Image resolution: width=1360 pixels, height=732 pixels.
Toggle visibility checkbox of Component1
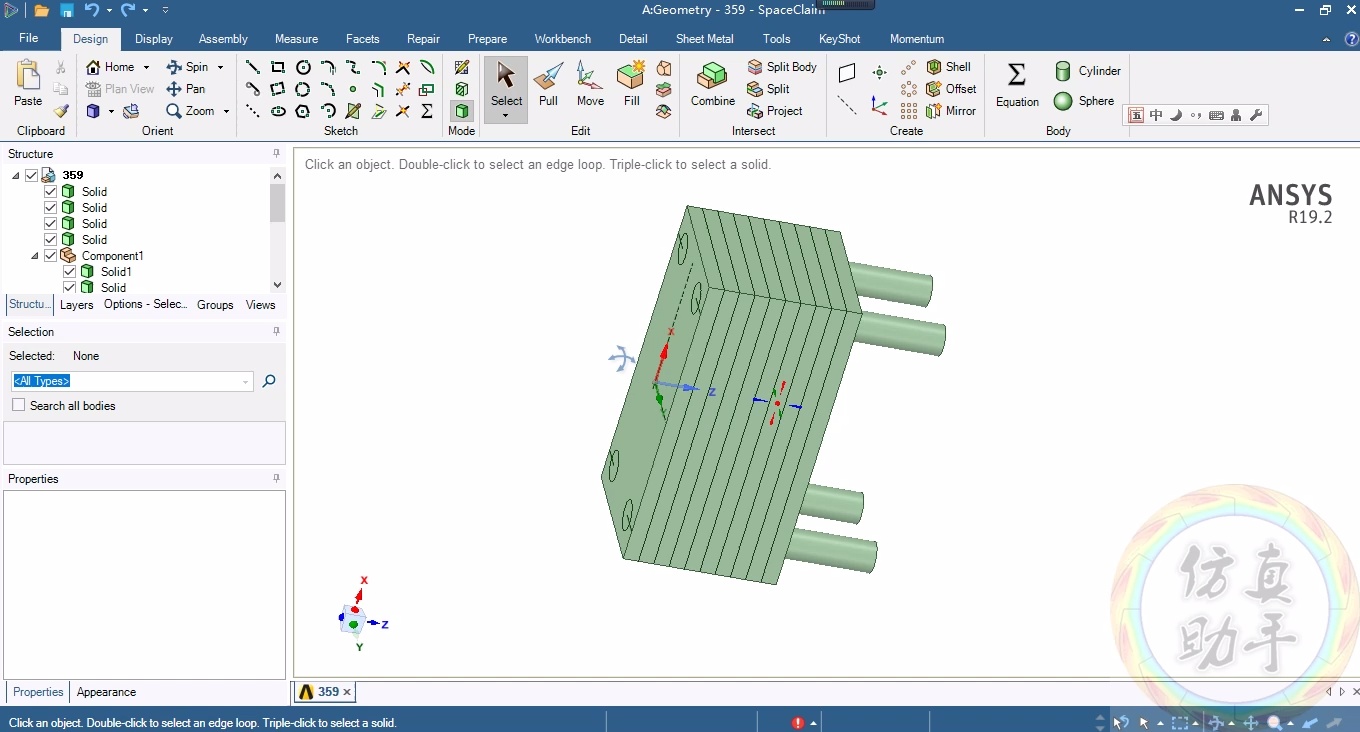click(x=50, y=255)
